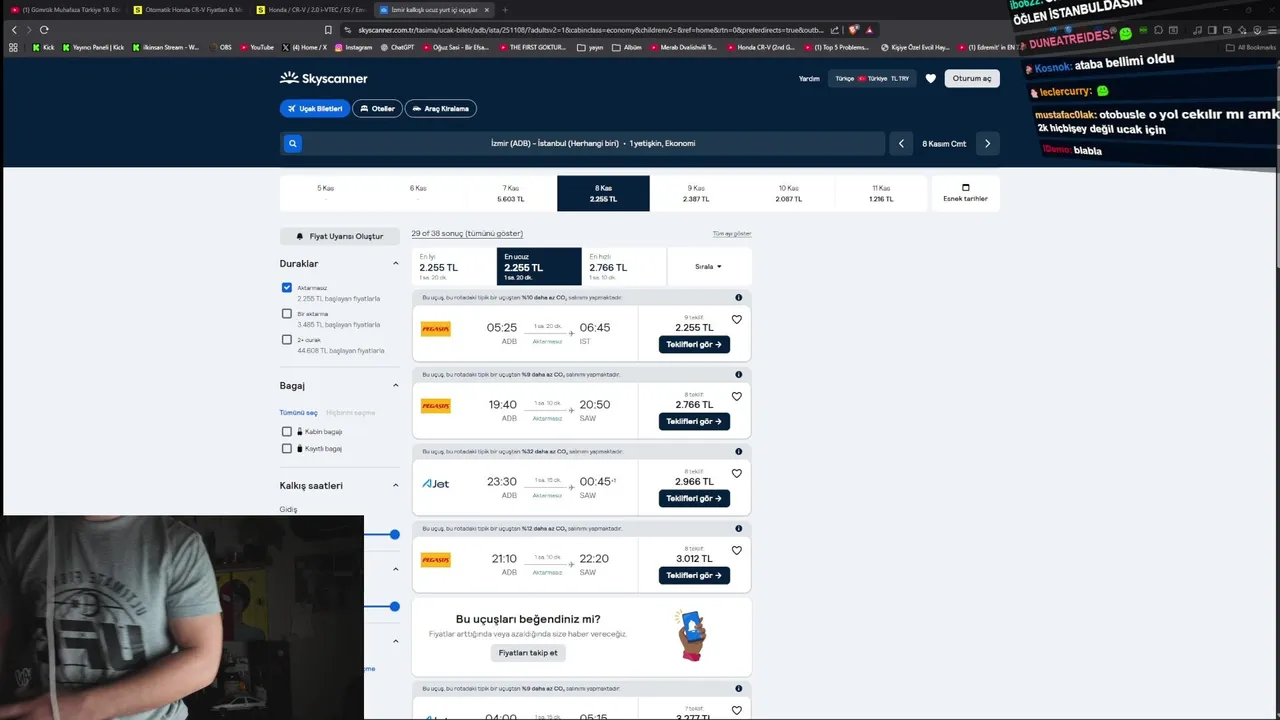Click the Uçak Biletleri tab
This screenshot has height=720, width=1280.
315,108
